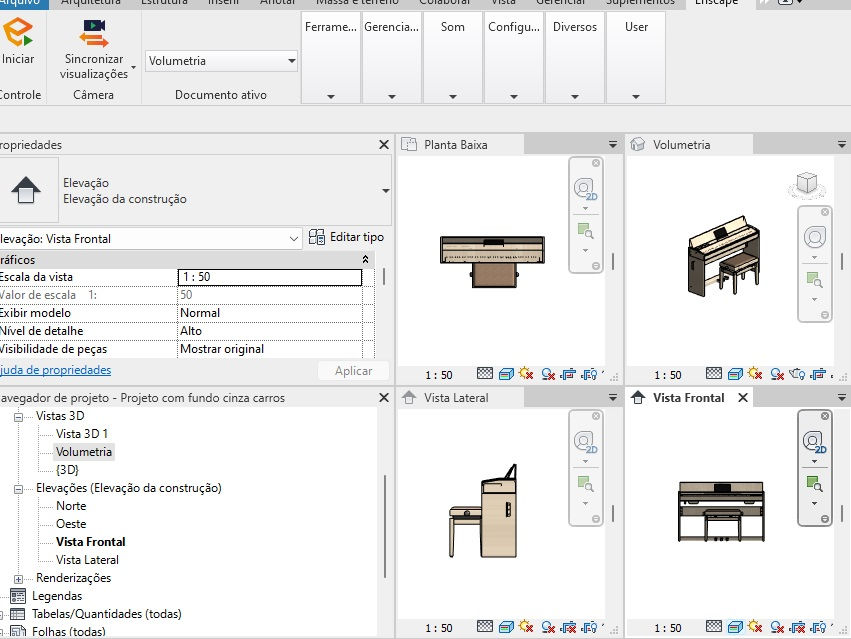851x639 pixels.
Task: Collapse Elevações (Elevação da construção) node
Action: (x=18, y=489)
